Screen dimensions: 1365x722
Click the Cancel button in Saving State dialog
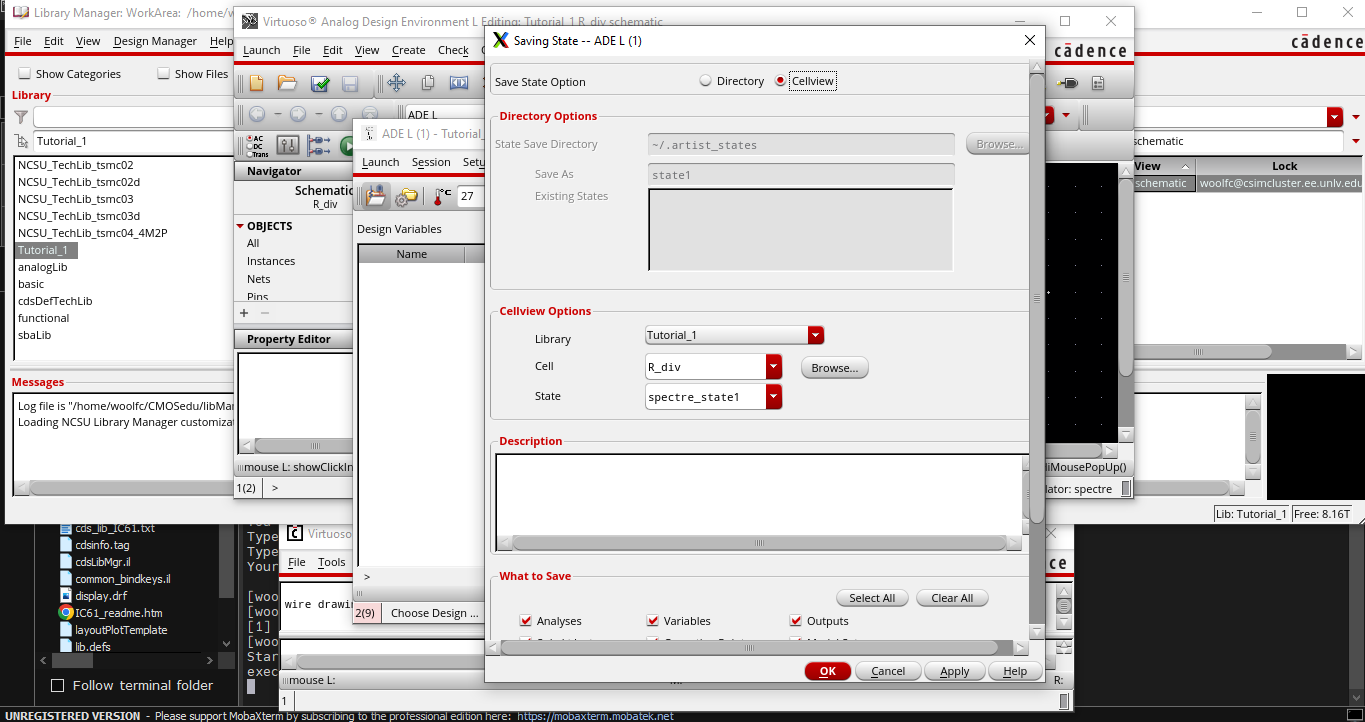pyautogui.click(x=888, y=671)
